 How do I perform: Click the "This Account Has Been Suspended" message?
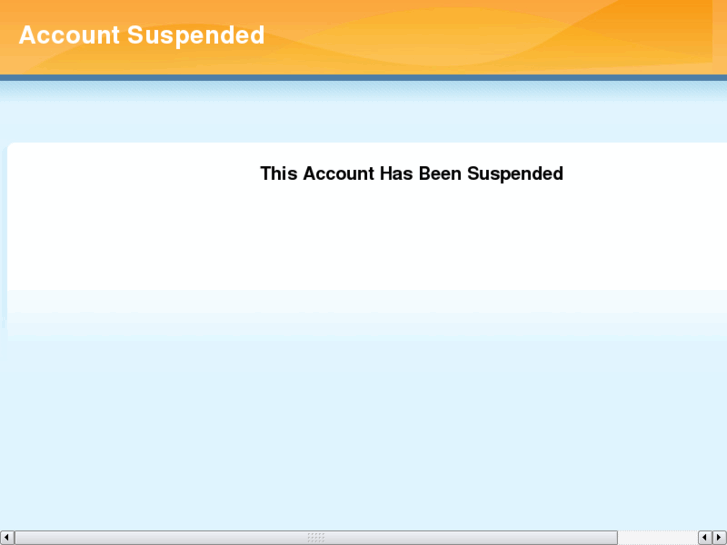point(412,174)
